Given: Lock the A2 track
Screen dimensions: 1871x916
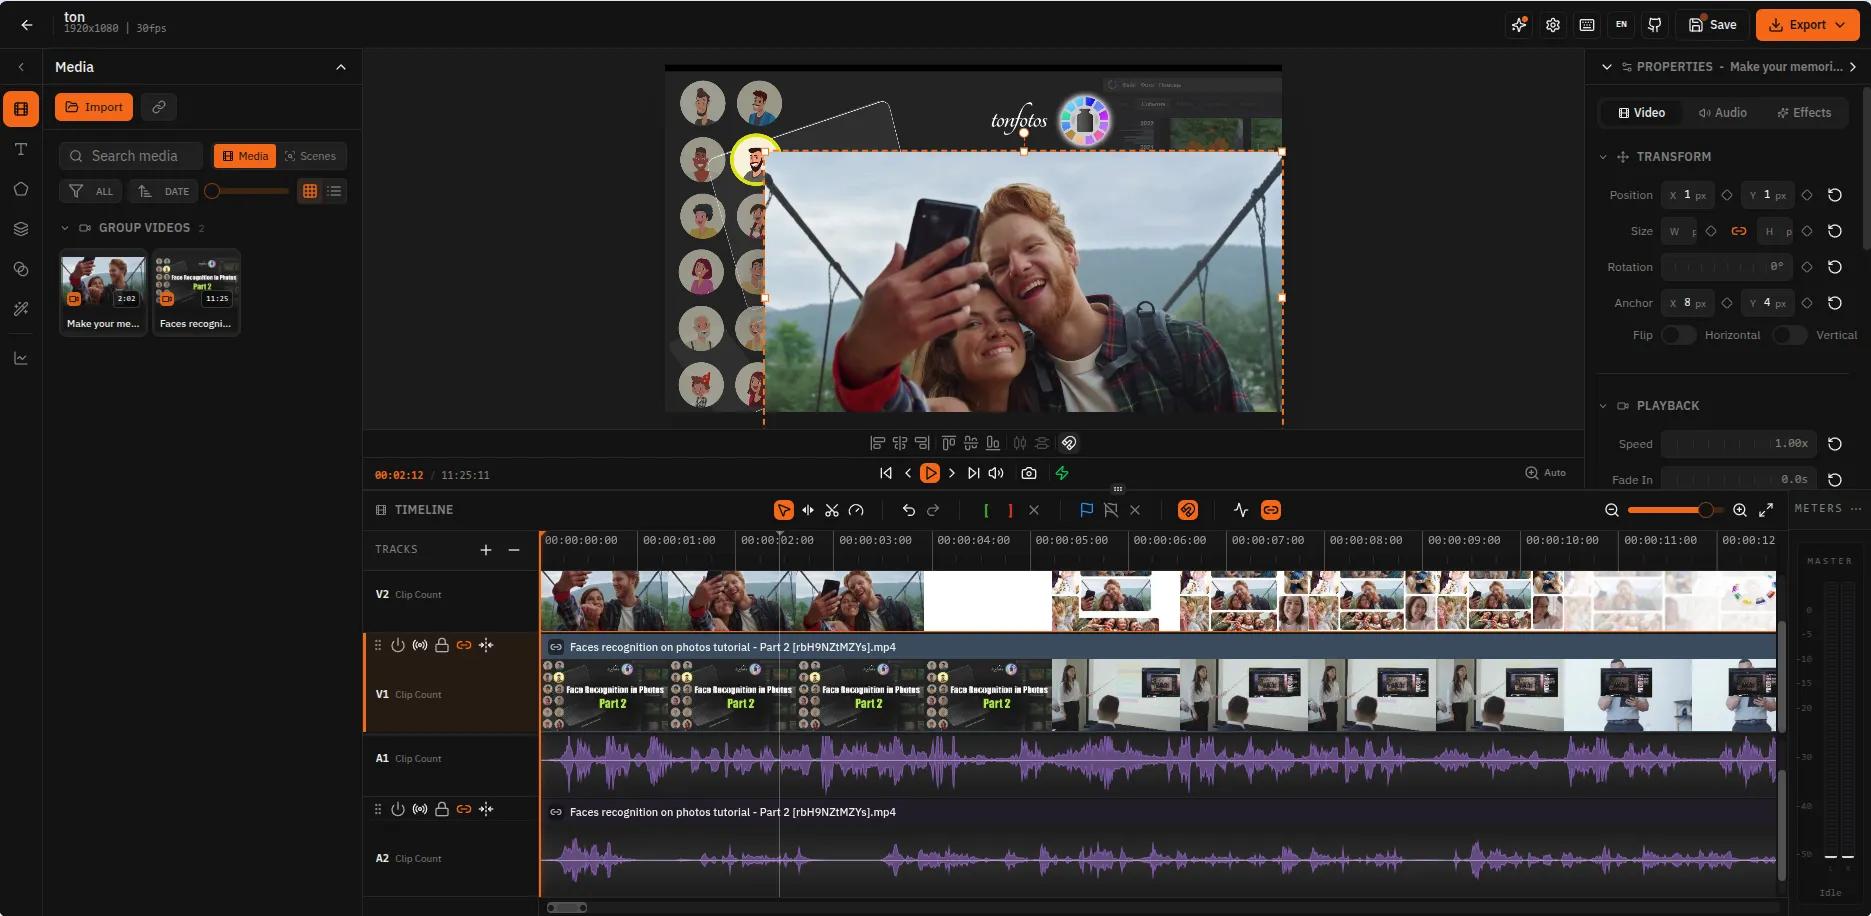Looking at the screenshot, I should [x=441, y=809].
